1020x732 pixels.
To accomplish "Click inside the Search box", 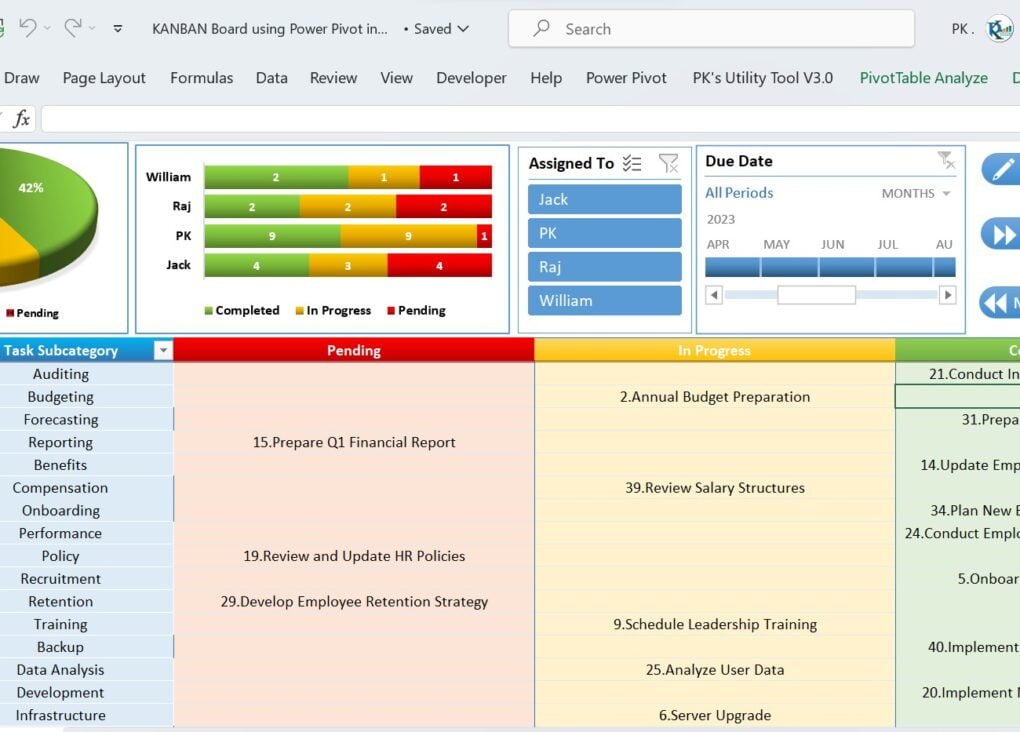I will [711, 28].
